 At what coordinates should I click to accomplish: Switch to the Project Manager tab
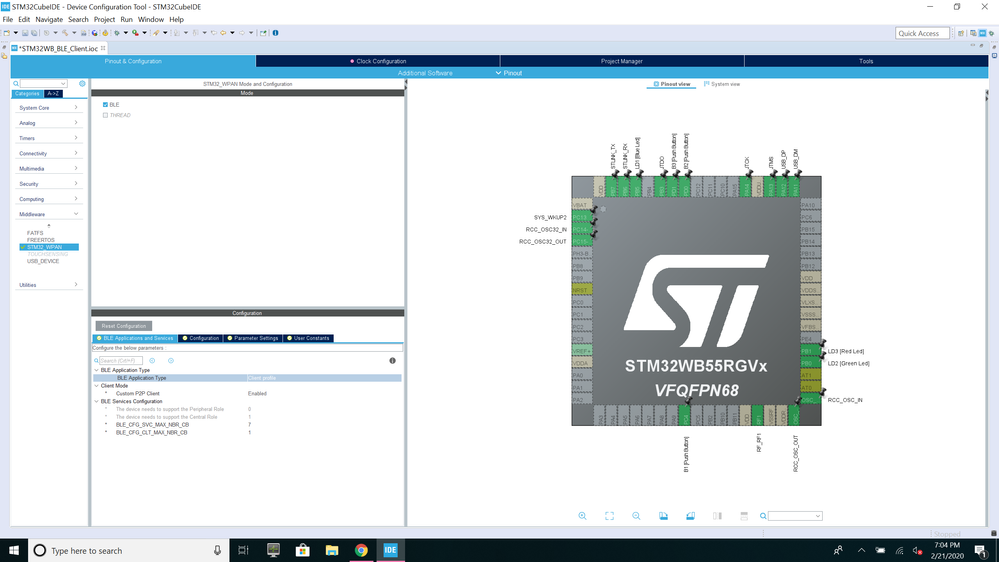tap(622, 61)
